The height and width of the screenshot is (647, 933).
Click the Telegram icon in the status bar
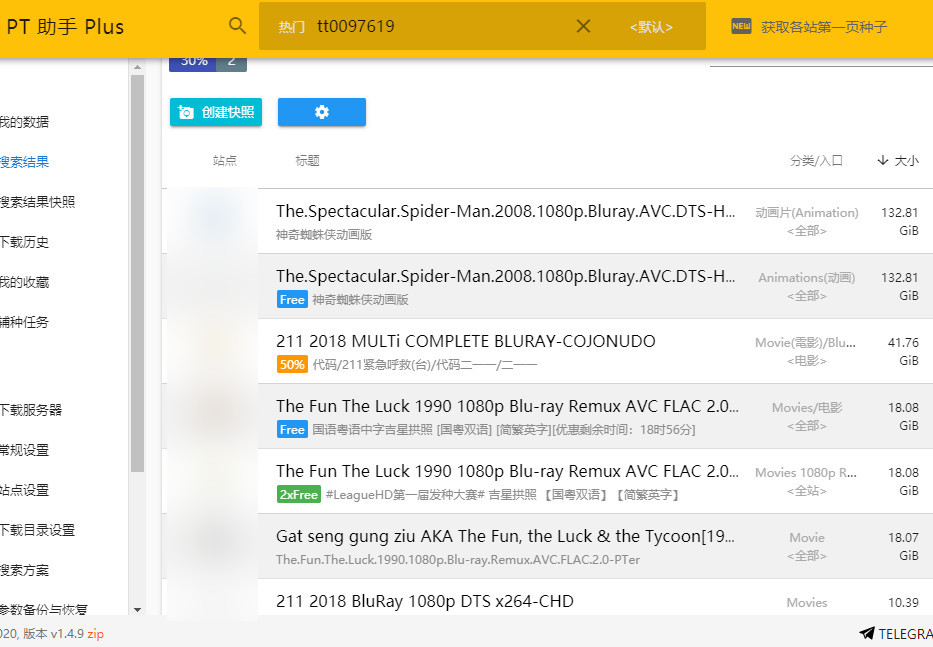868,633
